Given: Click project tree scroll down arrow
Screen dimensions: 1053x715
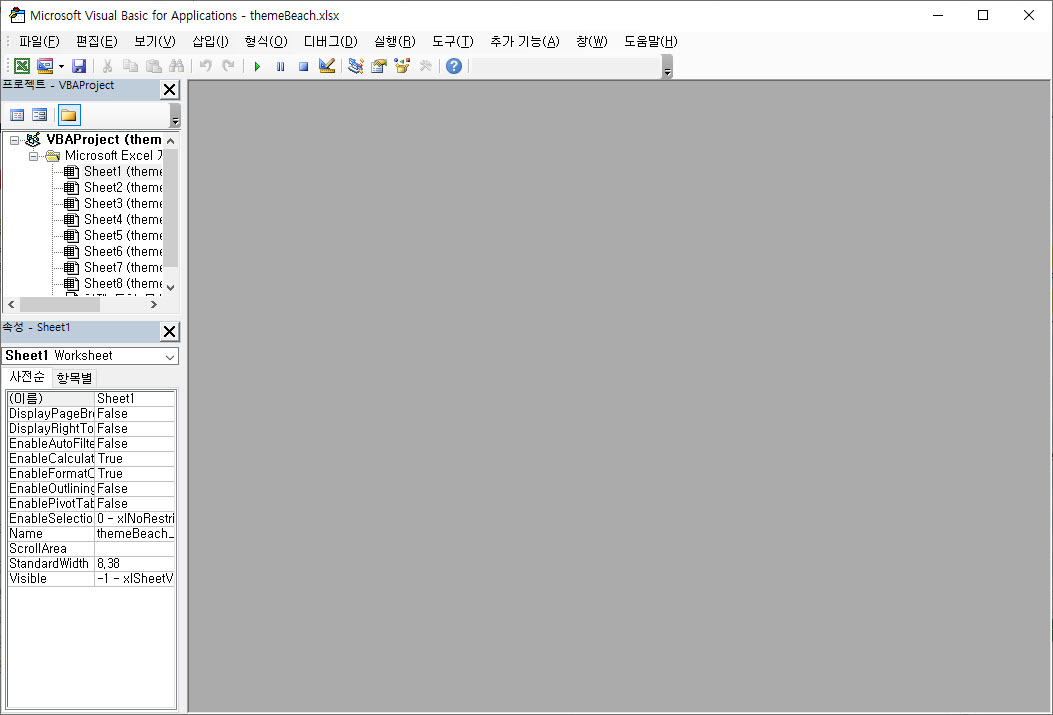Looking at the screenshot, I should click(x=171, y=287).
